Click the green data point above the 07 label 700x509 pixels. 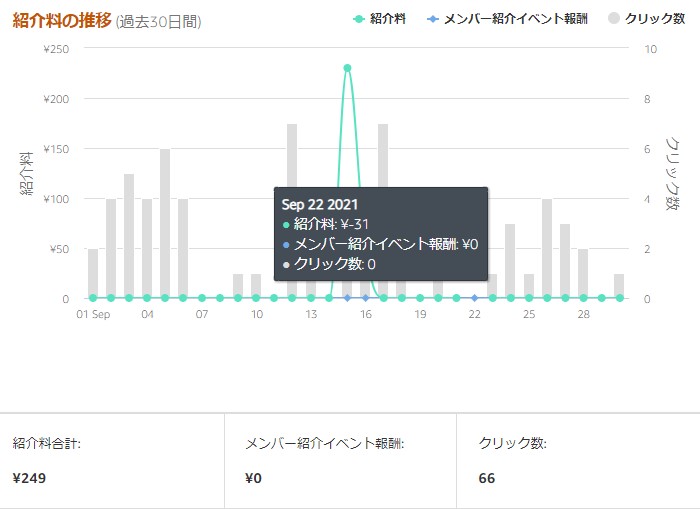[x=202, y=298]
